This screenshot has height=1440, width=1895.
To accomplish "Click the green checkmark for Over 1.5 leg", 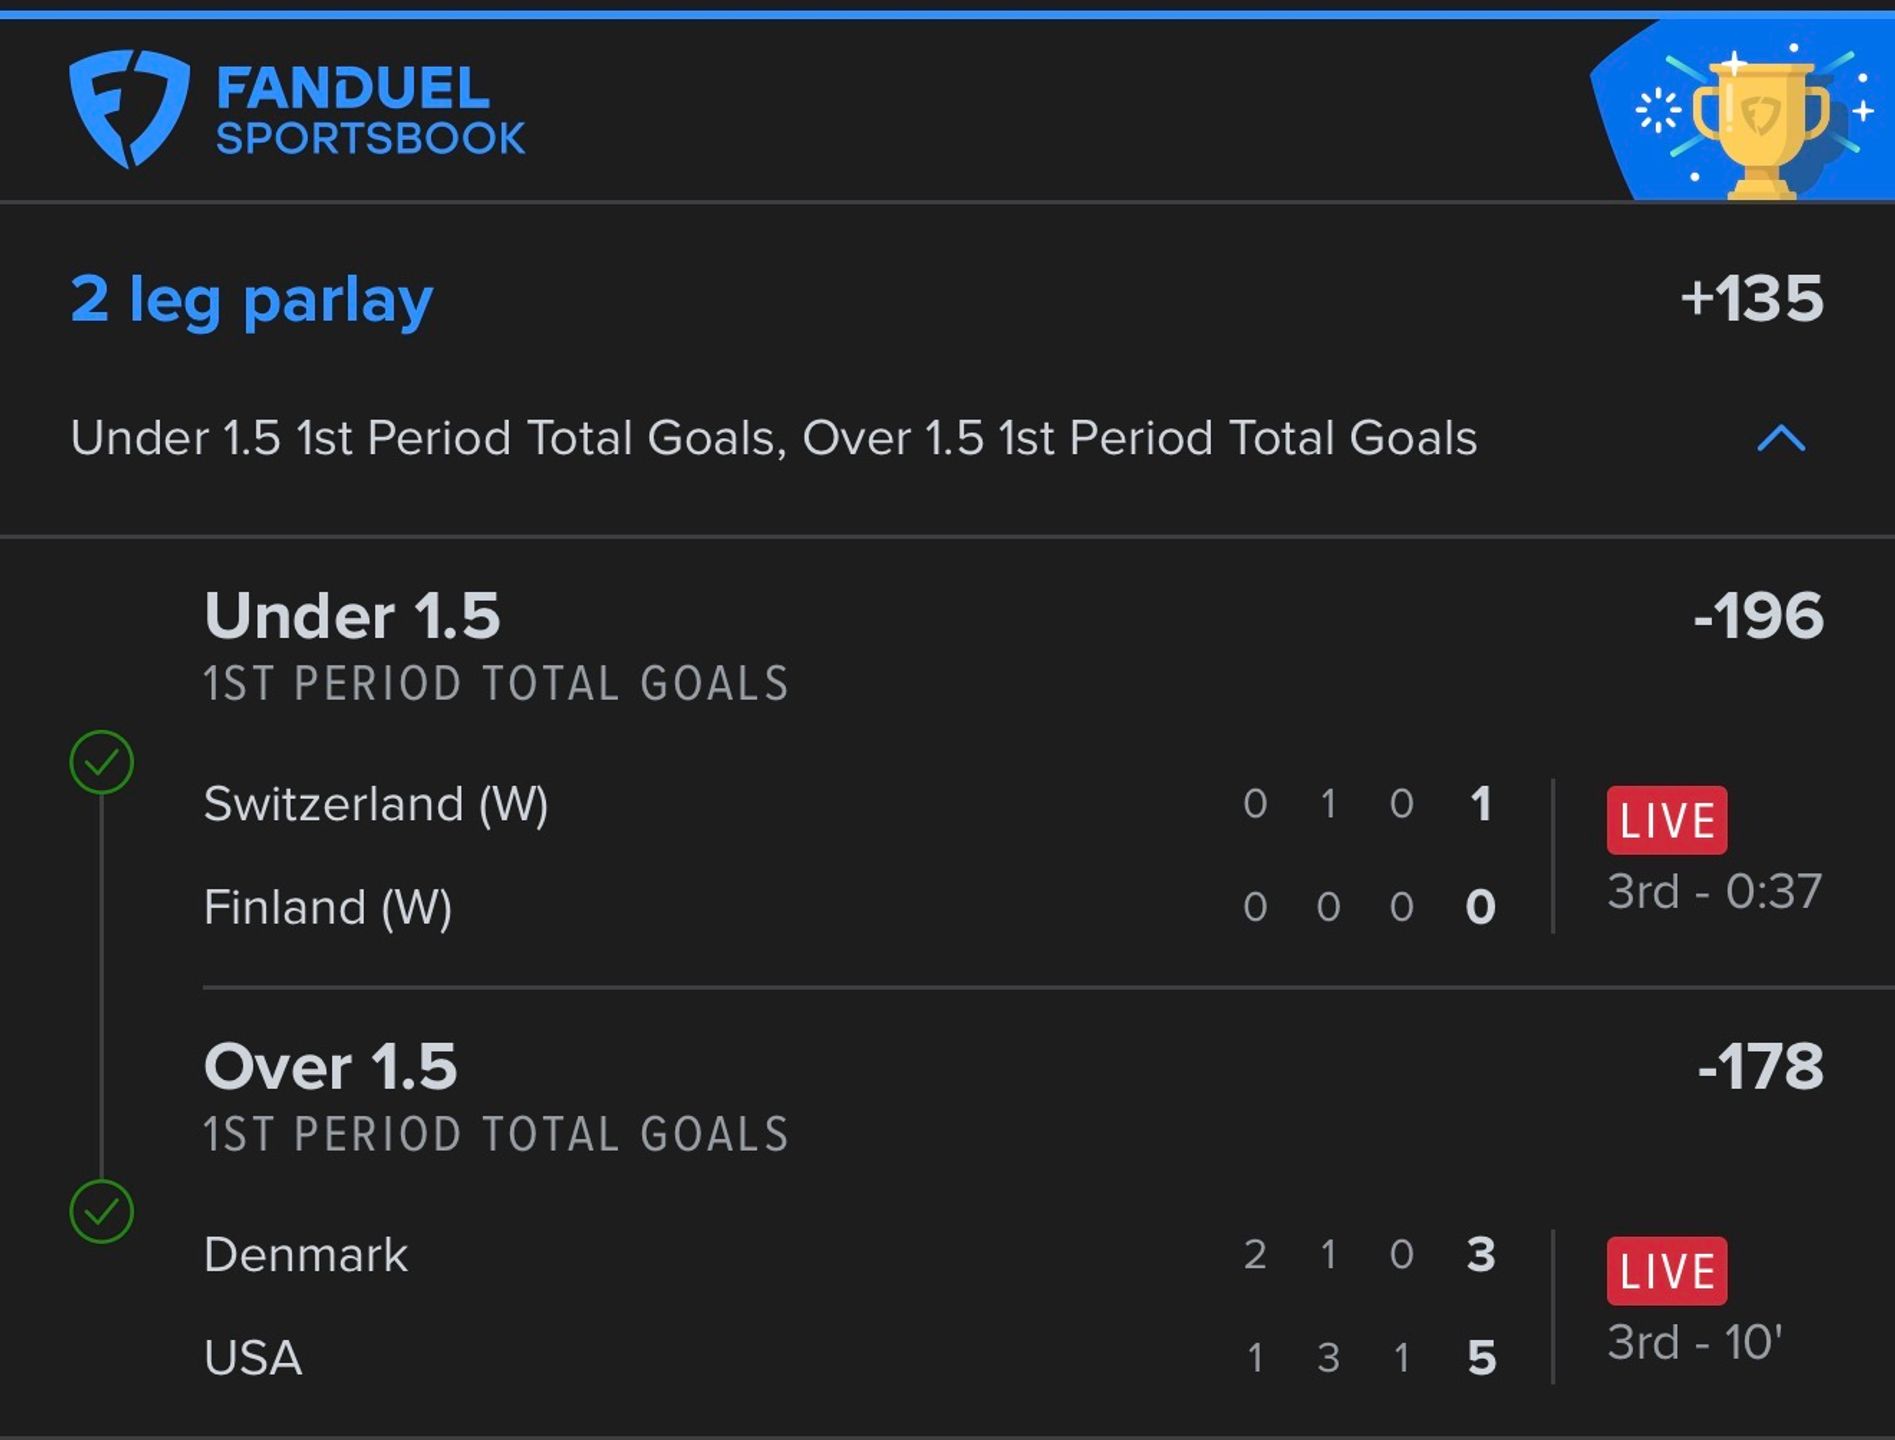I will coord(102,1212).
